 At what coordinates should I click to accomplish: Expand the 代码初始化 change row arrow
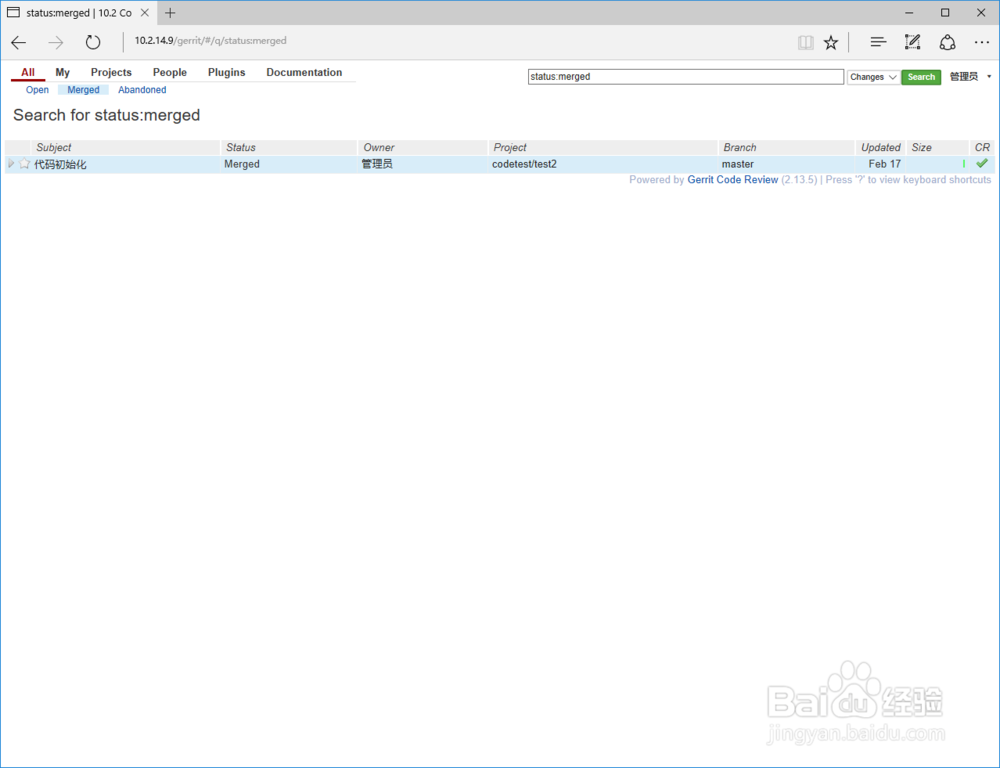click(10, 163)
